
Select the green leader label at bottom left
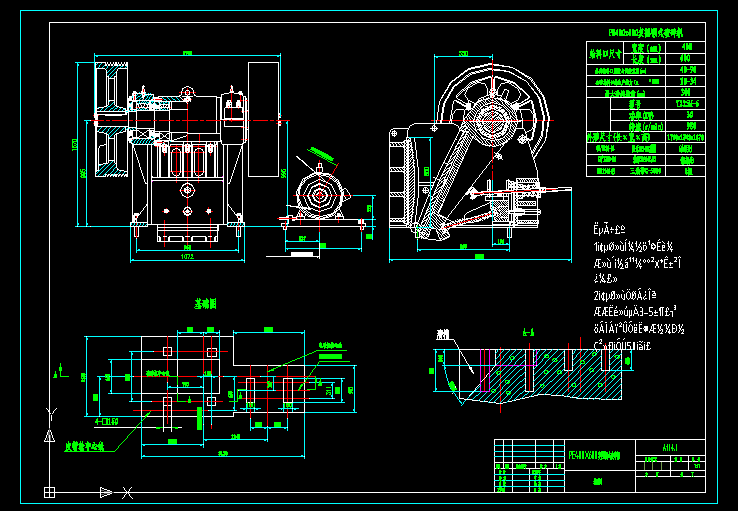coord(84,447)
